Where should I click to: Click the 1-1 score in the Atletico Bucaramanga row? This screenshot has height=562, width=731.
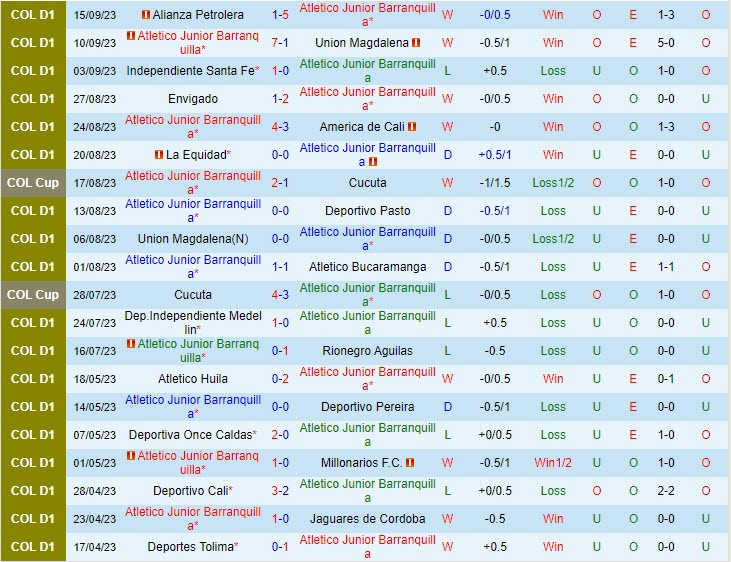(x=280, y=267)
